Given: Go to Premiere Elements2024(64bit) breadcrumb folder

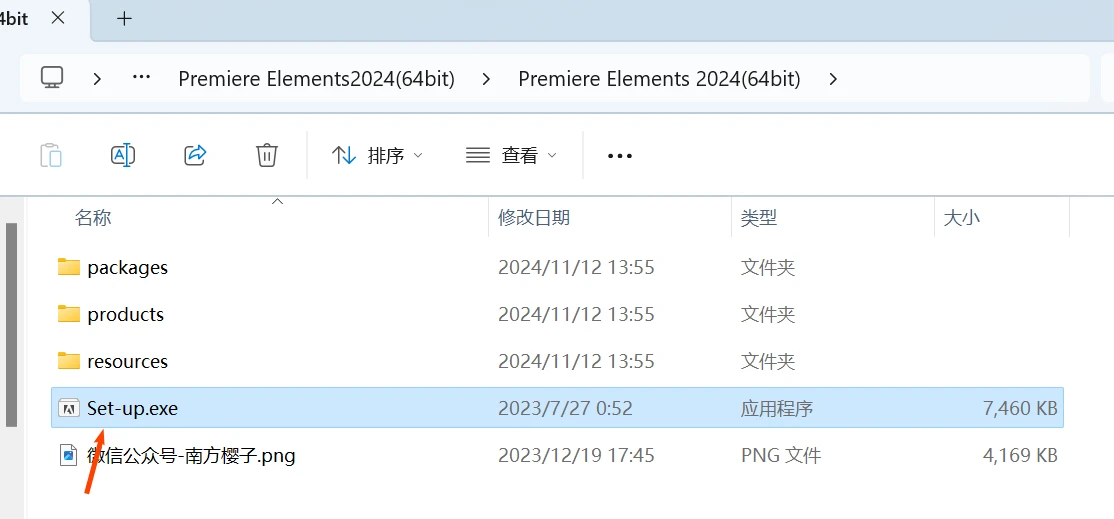Looking at the screenshot, I should [x=316, y=78].
